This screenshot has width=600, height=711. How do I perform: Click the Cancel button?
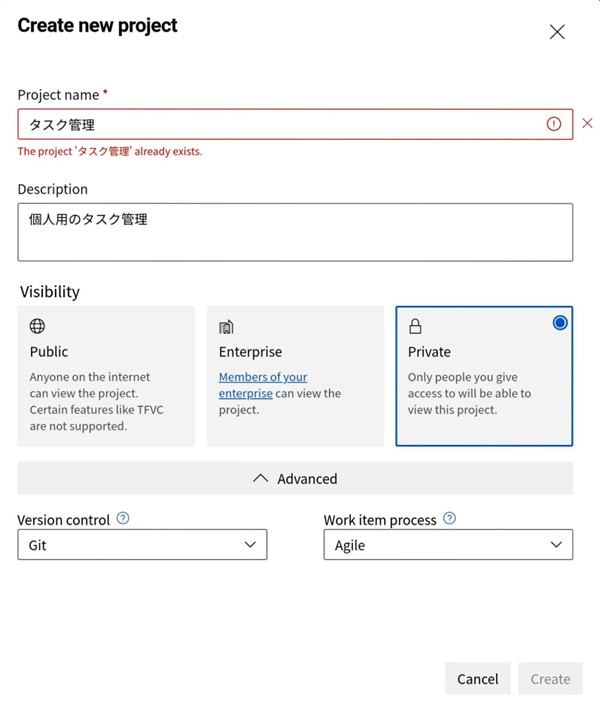coord(477,679)
